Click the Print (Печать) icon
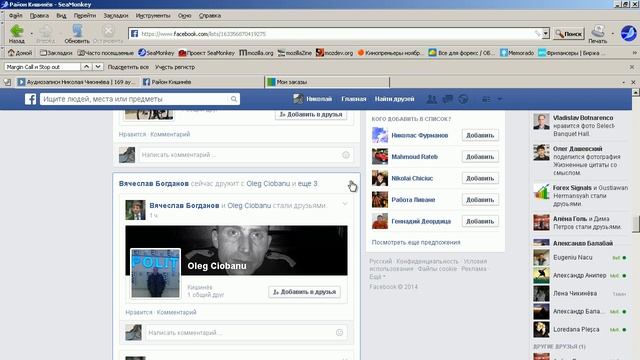Image resolution: width=640 pixels, height=360 pixels. (x=598, y=31)
